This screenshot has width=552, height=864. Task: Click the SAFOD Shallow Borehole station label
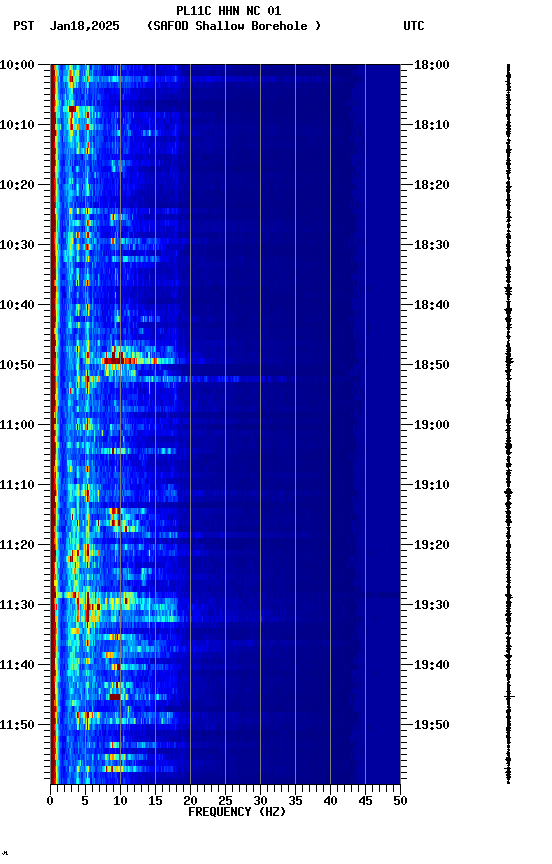(234, 26)
